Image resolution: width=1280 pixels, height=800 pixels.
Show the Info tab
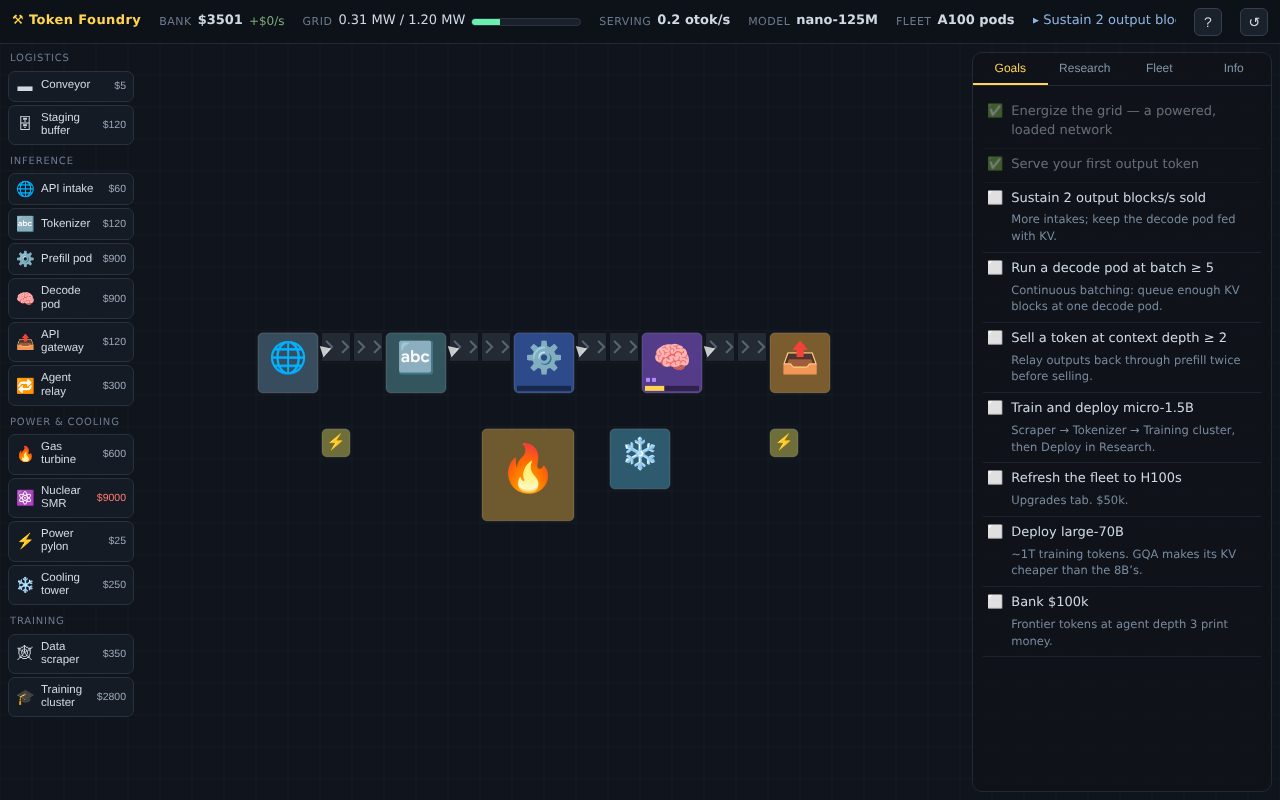pyautogui.click(x=1234, y=68)
